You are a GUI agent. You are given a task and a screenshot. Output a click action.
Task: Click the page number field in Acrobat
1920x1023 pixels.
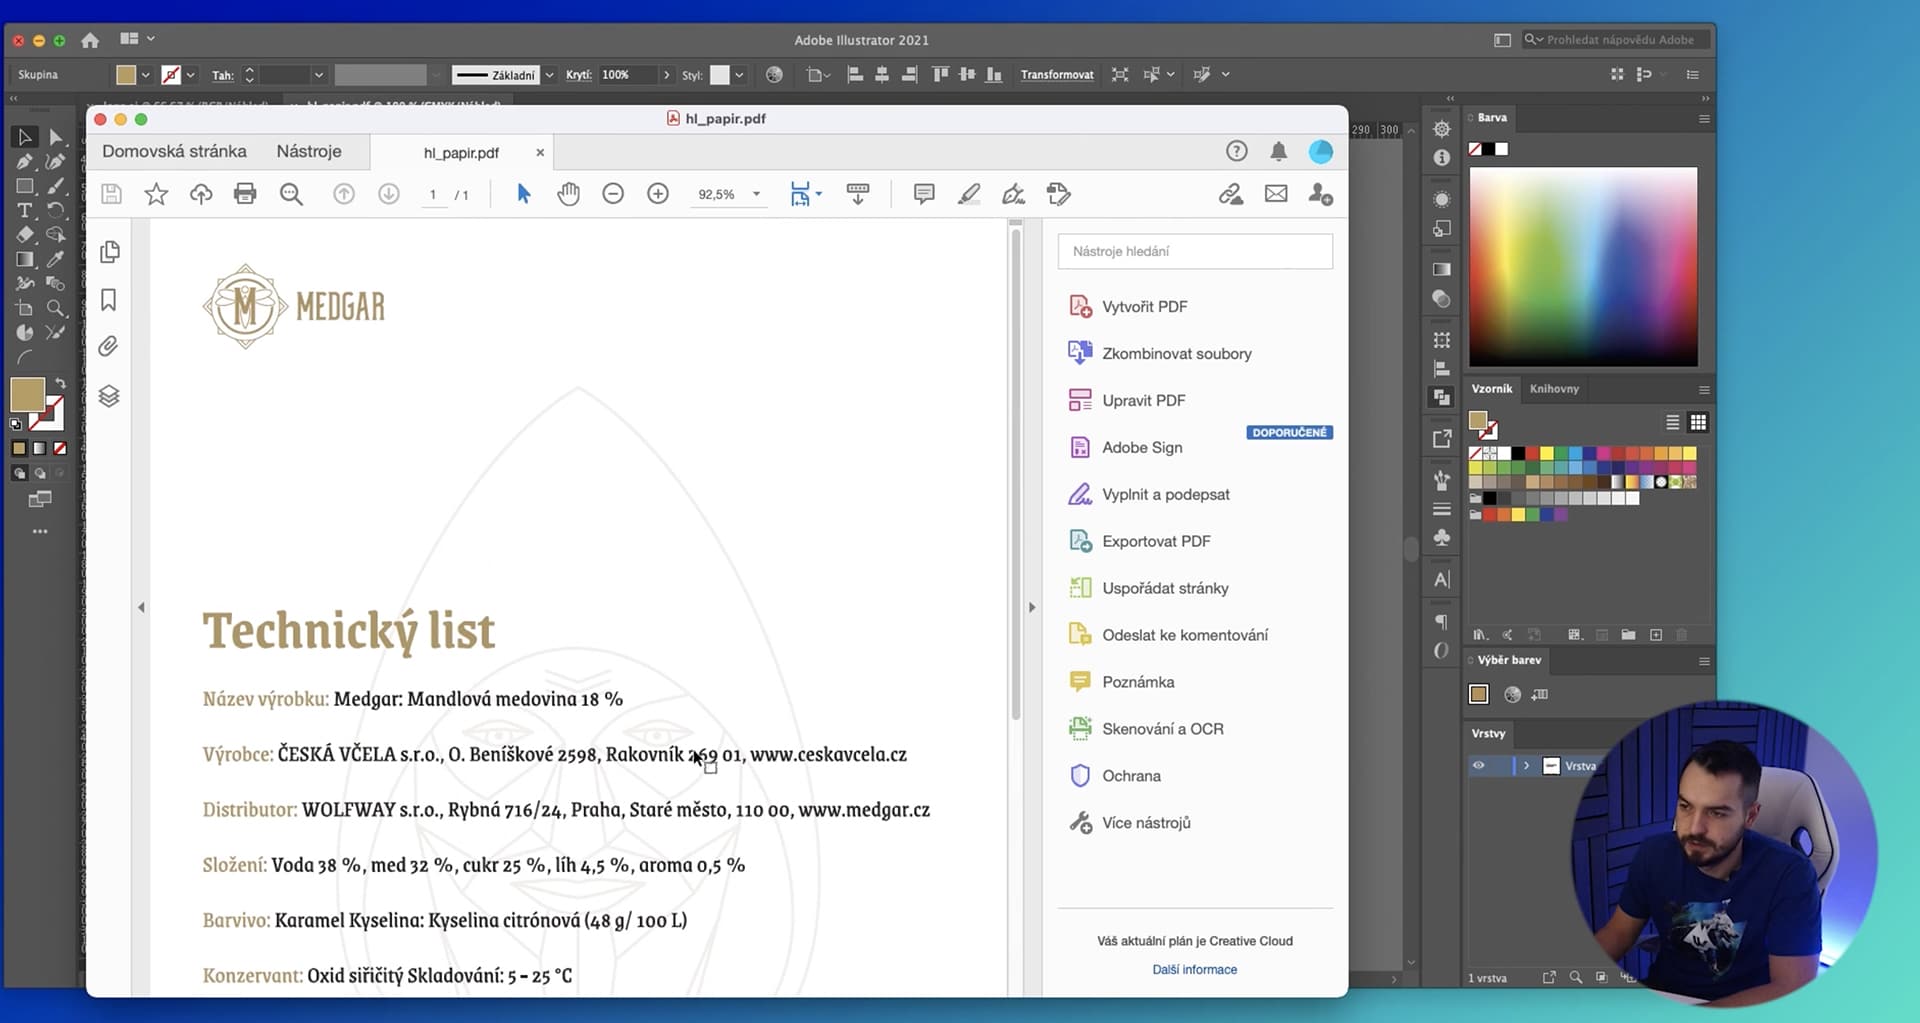coord(433,195)
